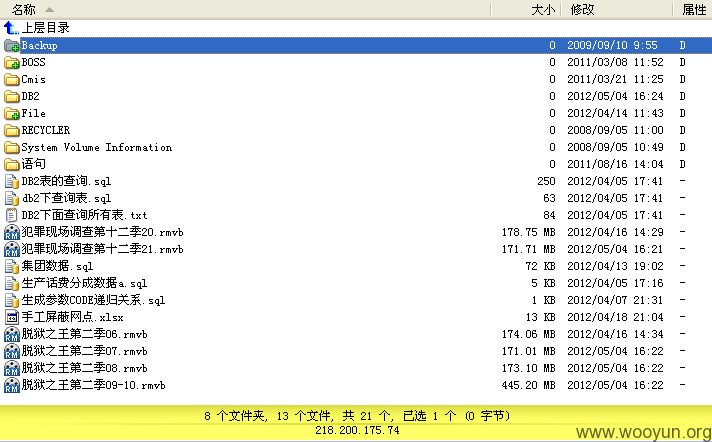Select file 脱狱之王第二季09-10.rmvb
The image size is (712, 442).
tap(94, 385)
